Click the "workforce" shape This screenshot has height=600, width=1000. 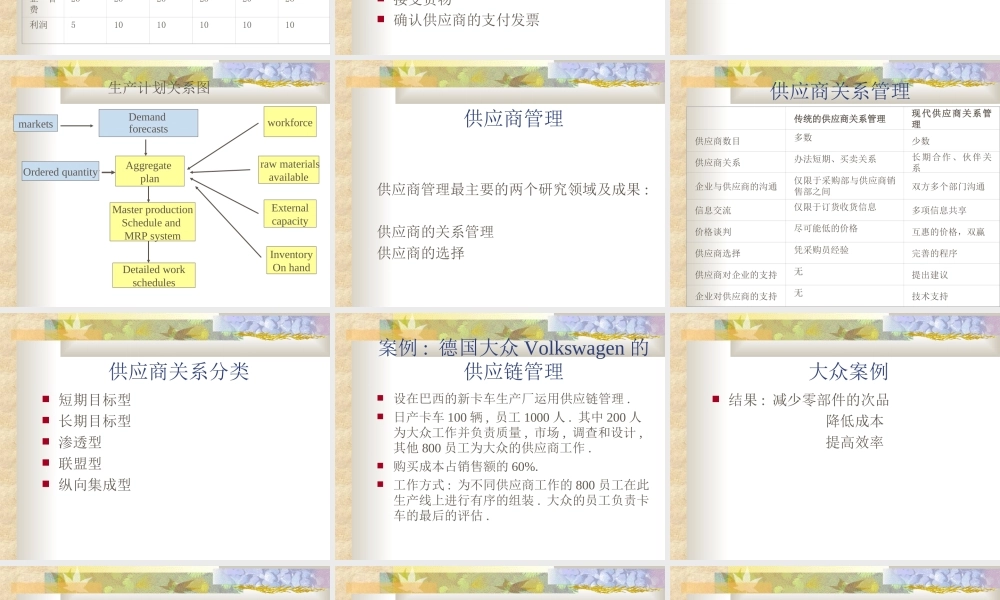click(289, 122)
